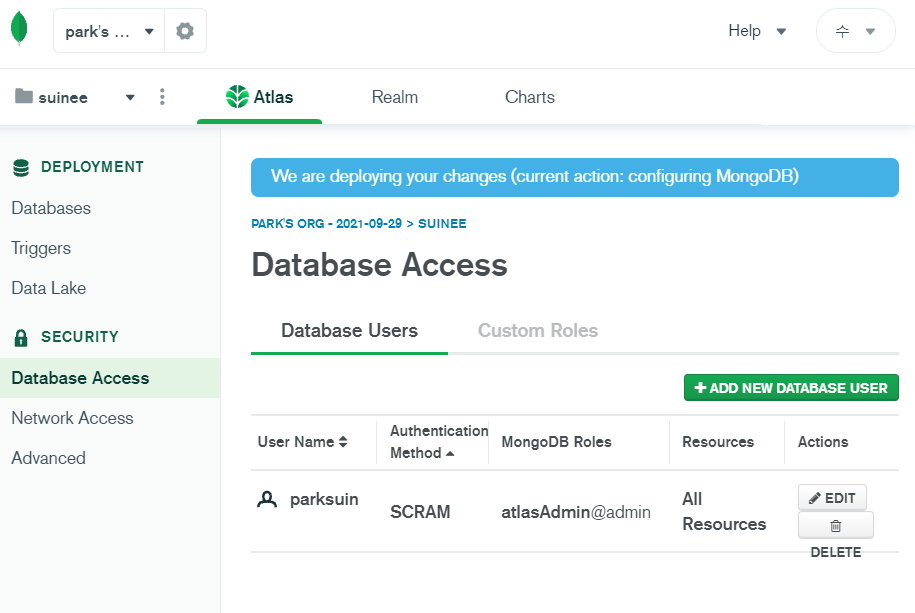
Task: Delete the parksuin user via trash button
Action: [x=836, y=525]
